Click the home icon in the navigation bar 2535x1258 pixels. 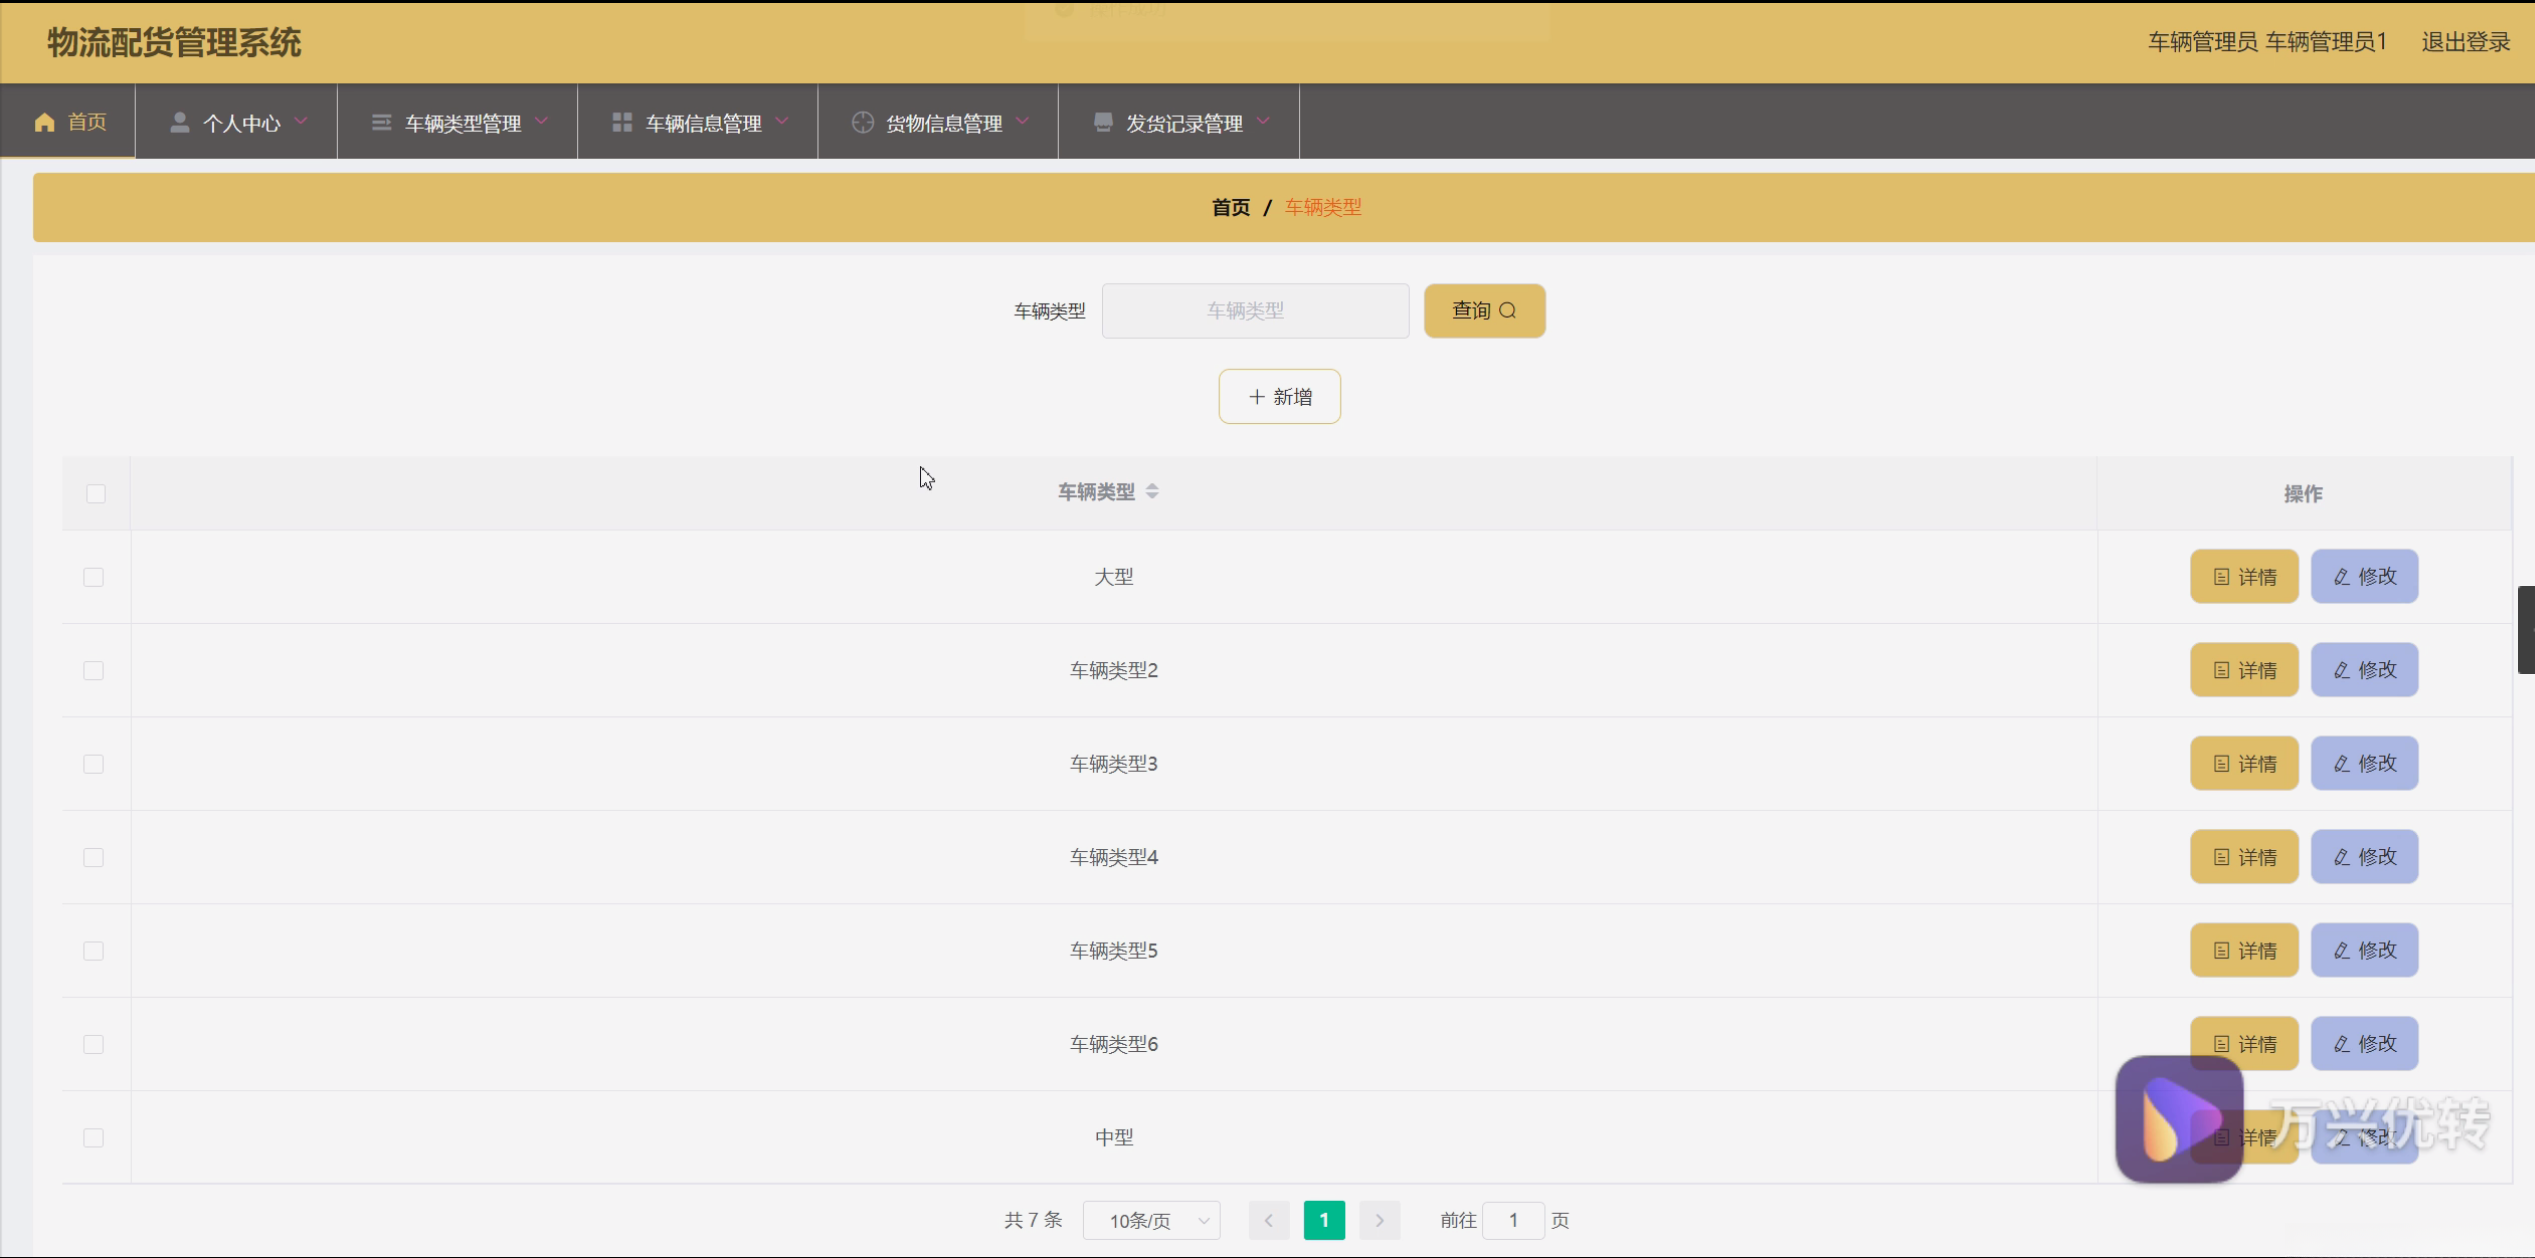pyautogui.click(x=44, y=122)
